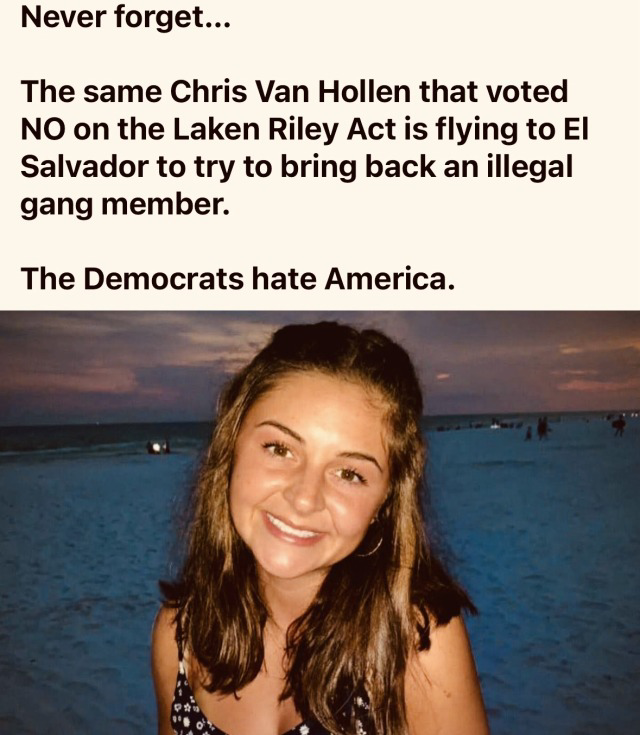This screenshot has height=735, width=640.
Task: Click the words "gang member."
Action: [x=125, y=205]
